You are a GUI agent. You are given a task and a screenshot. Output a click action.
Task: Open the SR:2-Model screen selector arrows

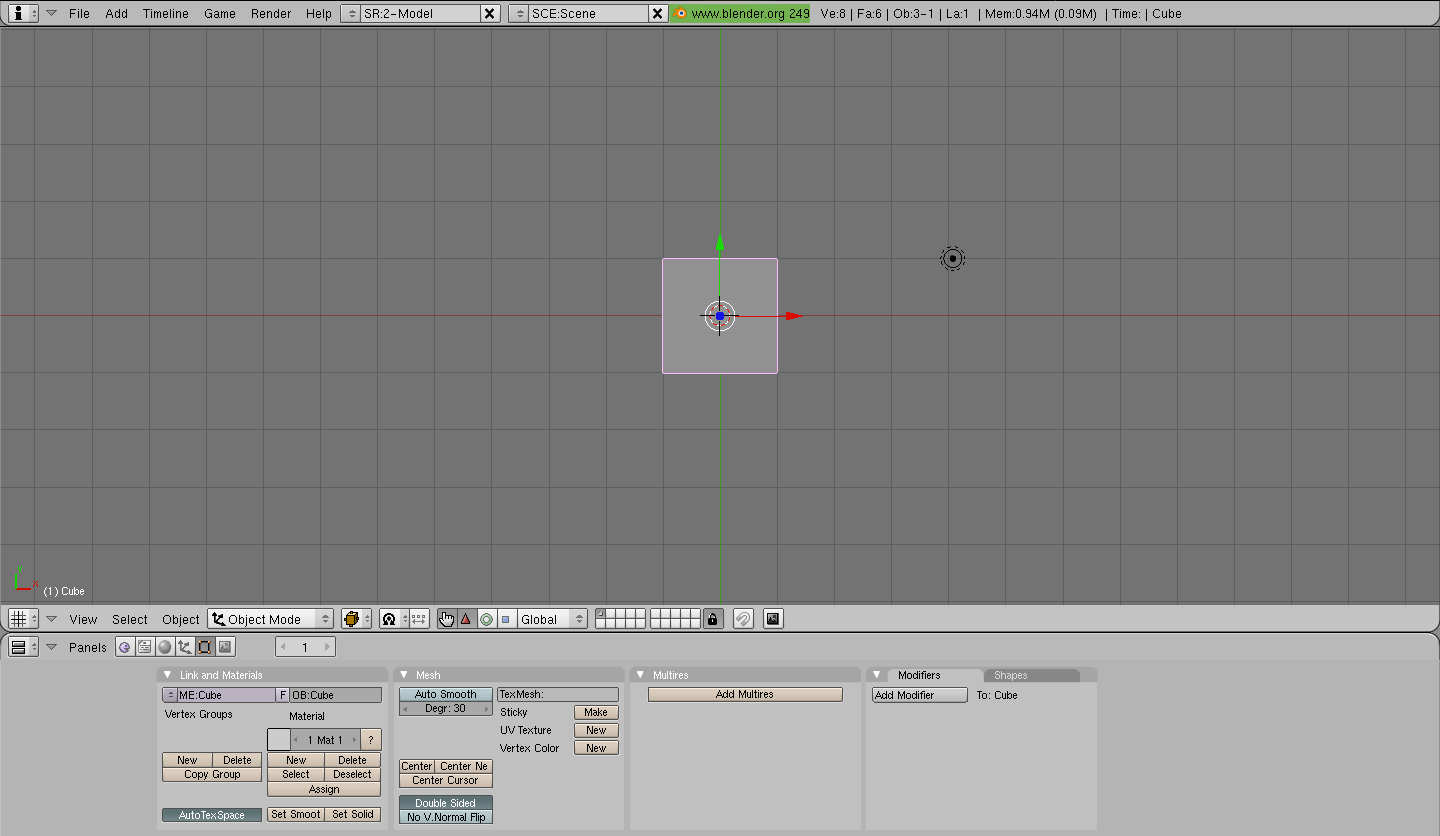(351, 13)
